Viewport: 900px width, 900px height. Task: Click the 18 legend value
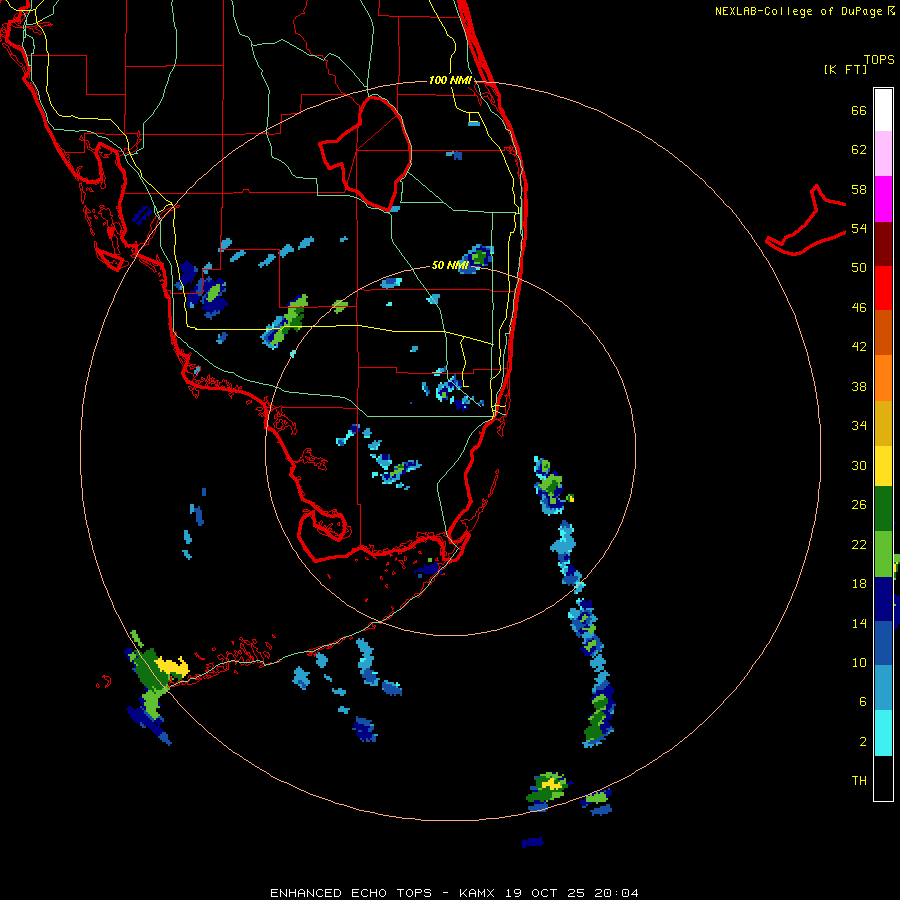(859, 584)
